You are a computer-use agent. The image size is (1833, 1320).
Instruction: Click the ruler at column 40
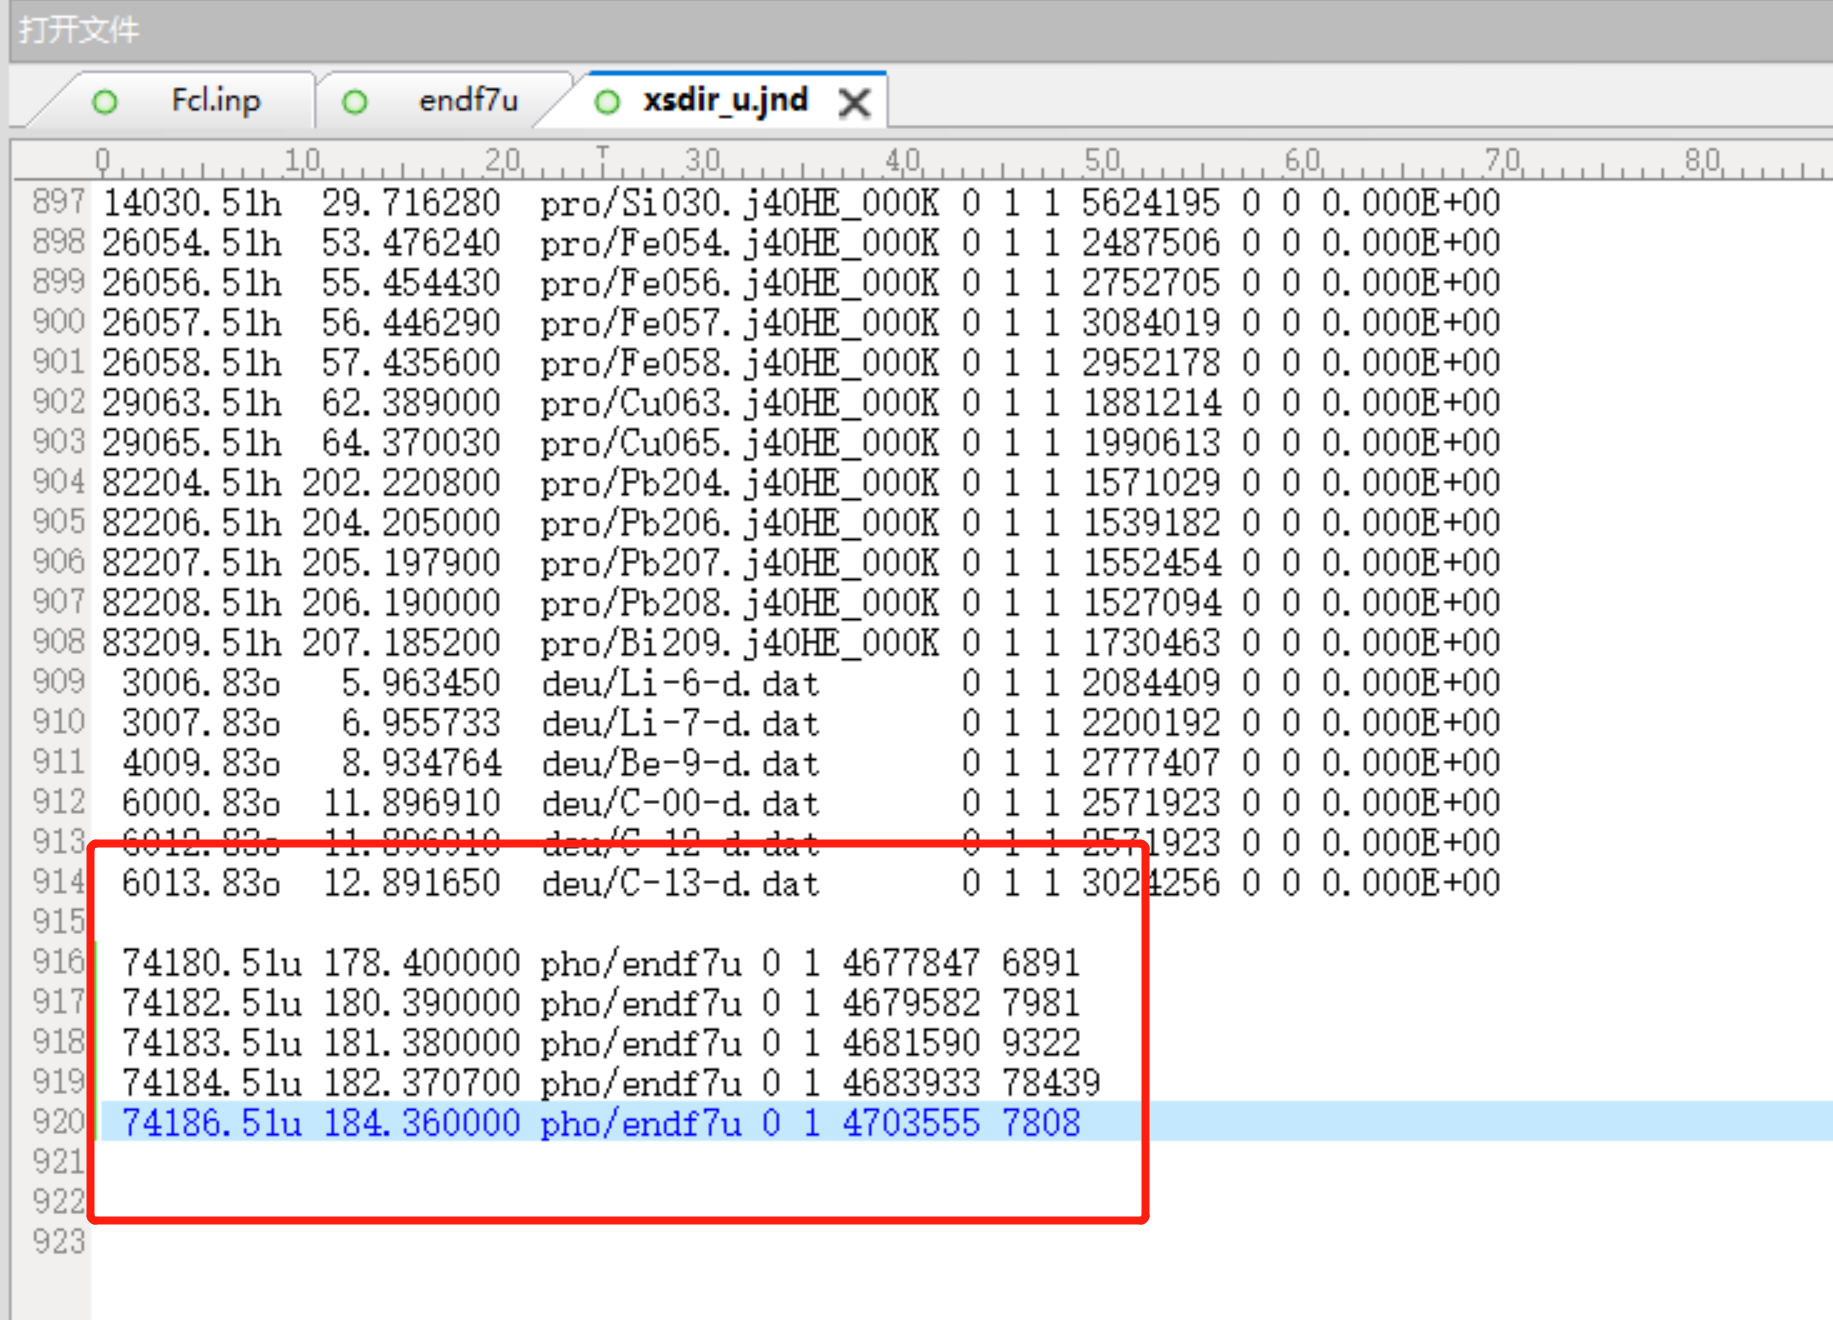point(903,162)
